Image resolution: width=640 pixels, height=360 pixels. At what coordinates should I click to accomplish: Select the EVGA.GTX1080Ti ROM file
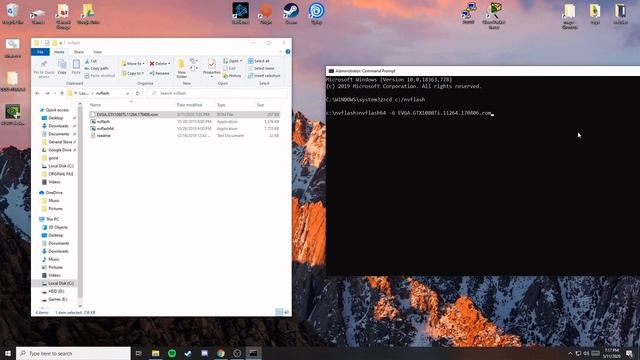coord(184,115)
